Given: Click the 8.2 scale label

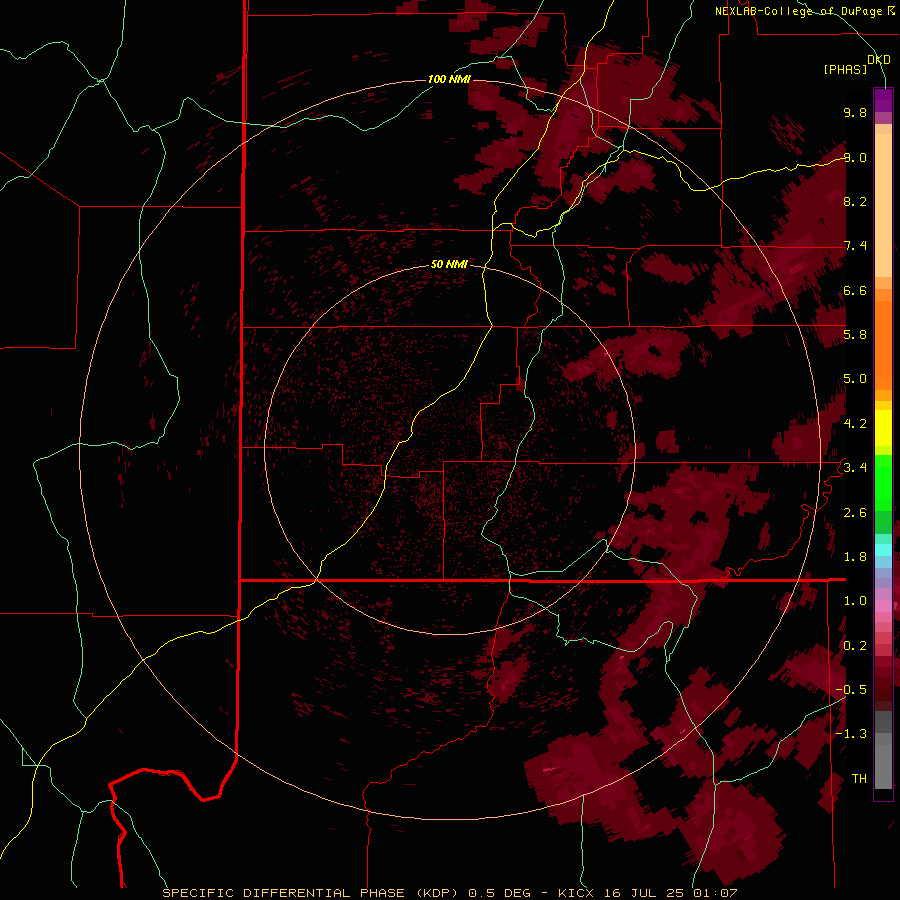Looking at the screenshot, I should [855, 201].
